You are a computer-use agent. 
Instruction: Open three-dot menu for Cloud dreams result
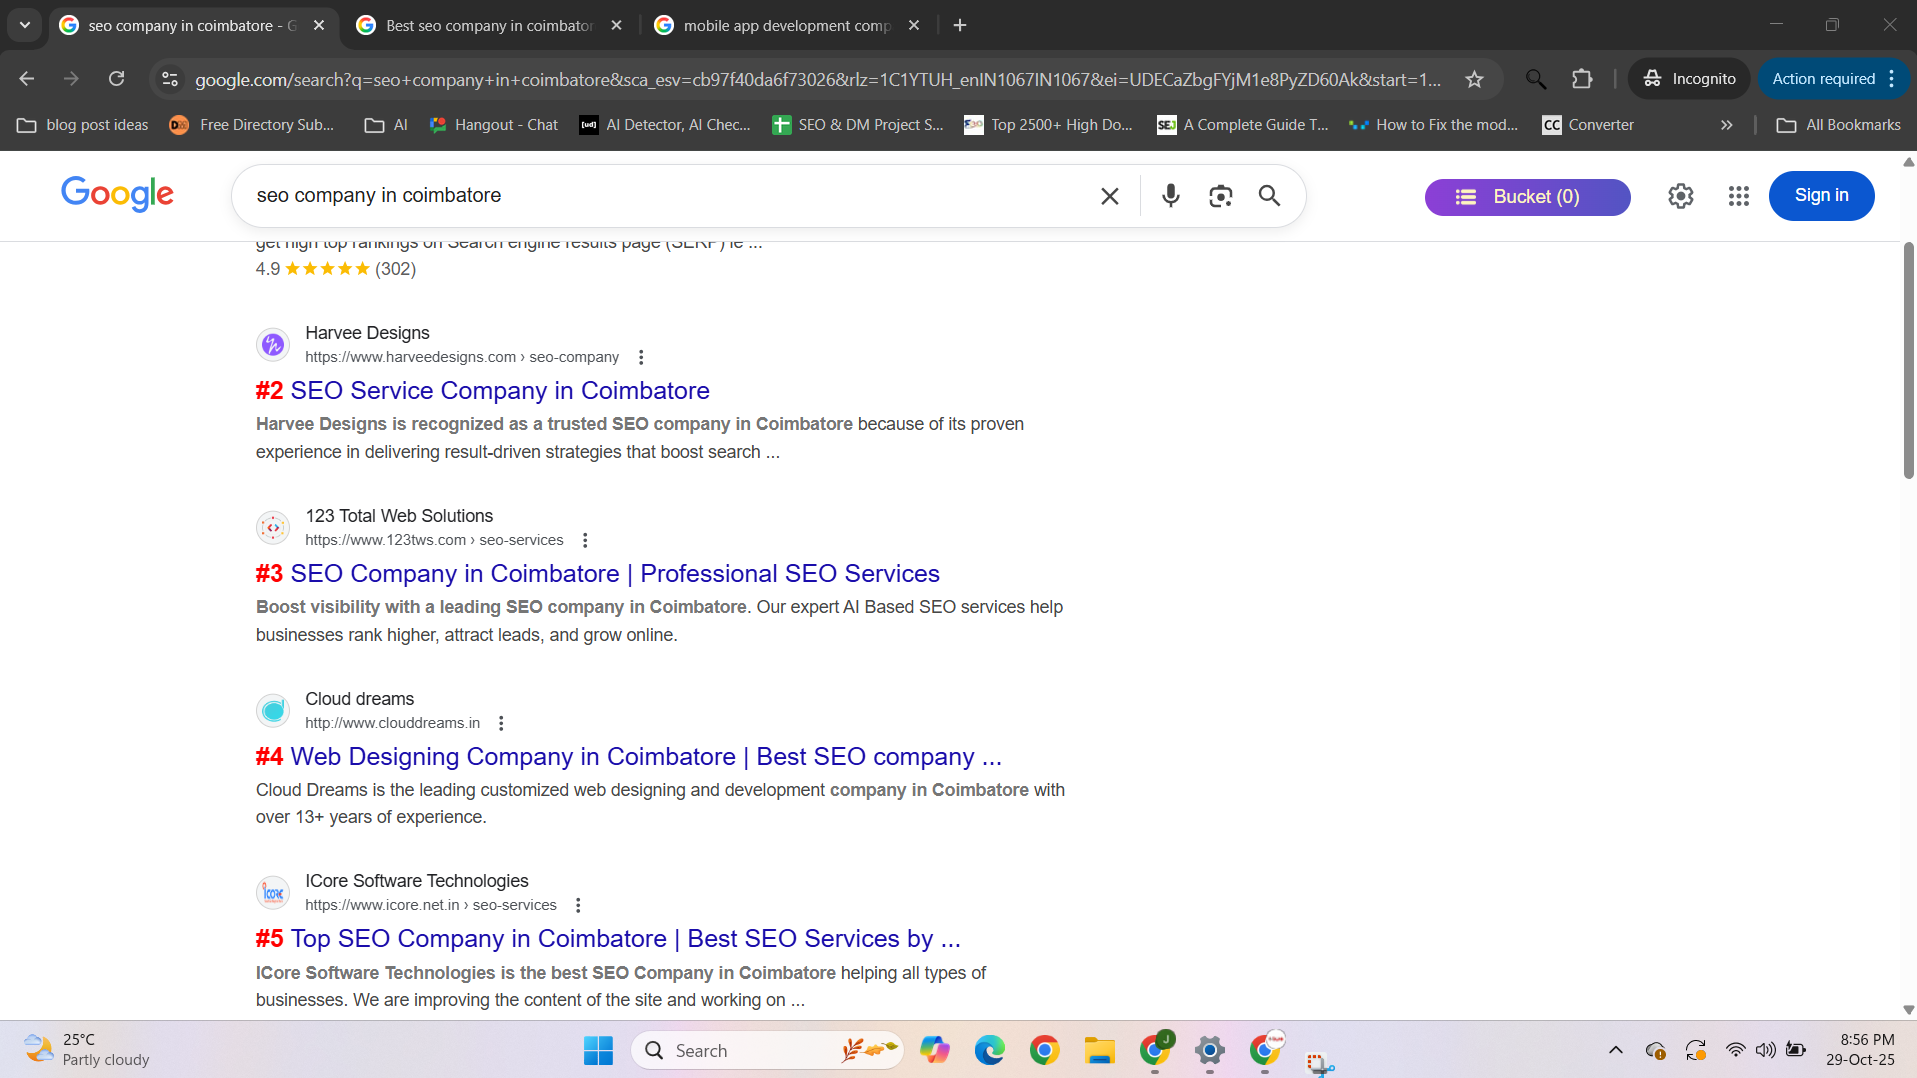coord(501,723)
